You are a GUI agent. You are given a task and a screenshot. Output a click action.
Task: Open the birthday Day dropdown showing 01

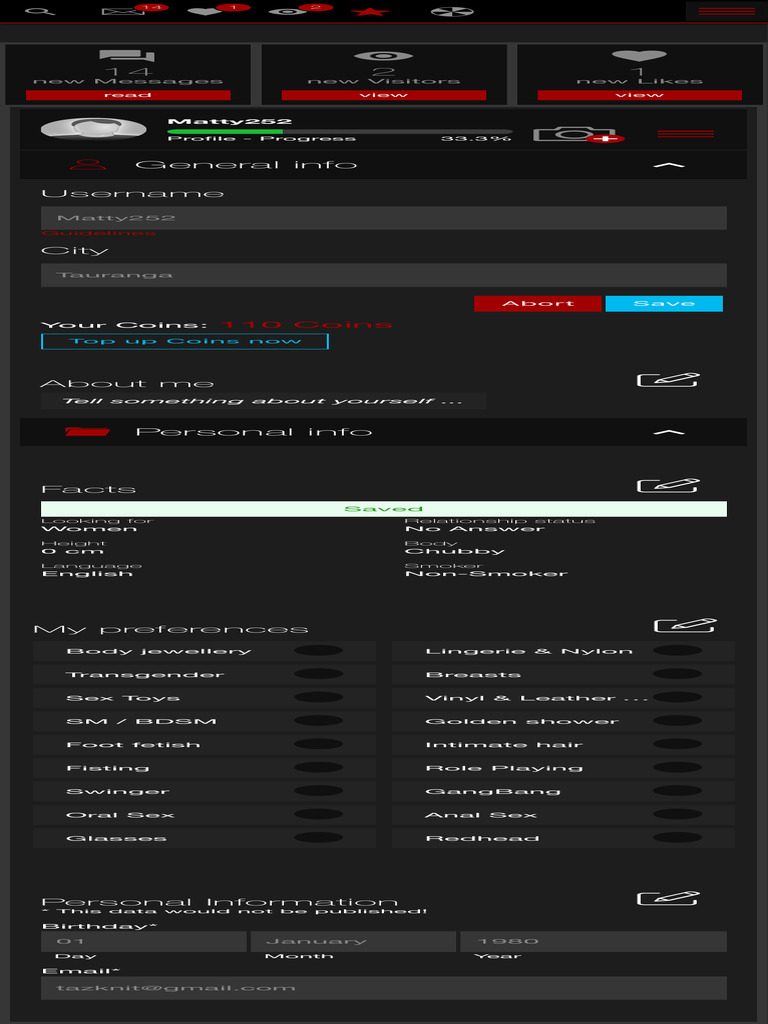[x=144, y=941]
